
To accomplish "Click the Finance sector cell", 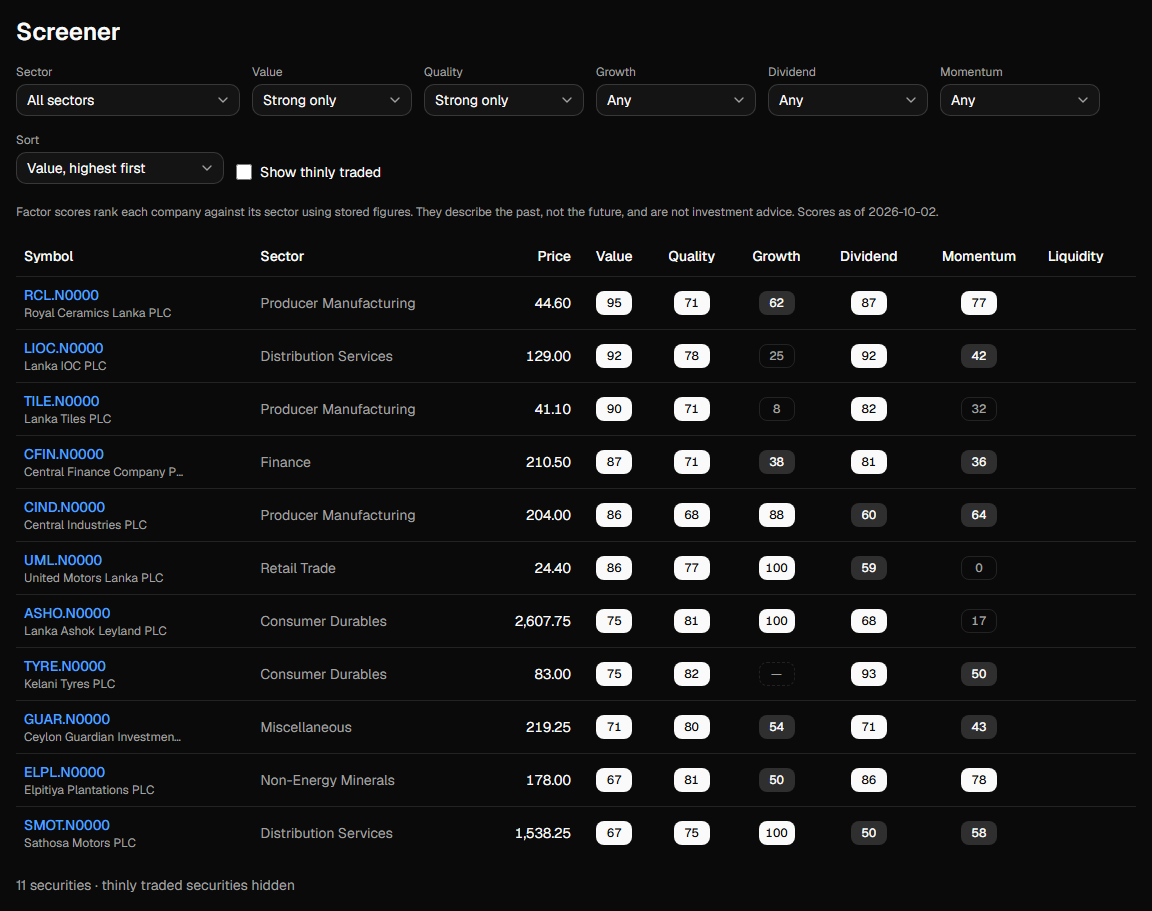I will 285,462.
